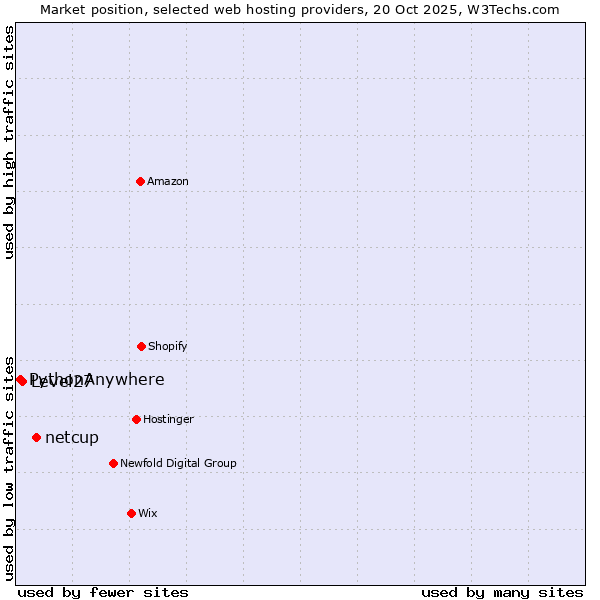600x600 pixels.
Task: Click the Wix red diamond marker
Action: click(x=131, y=513)
